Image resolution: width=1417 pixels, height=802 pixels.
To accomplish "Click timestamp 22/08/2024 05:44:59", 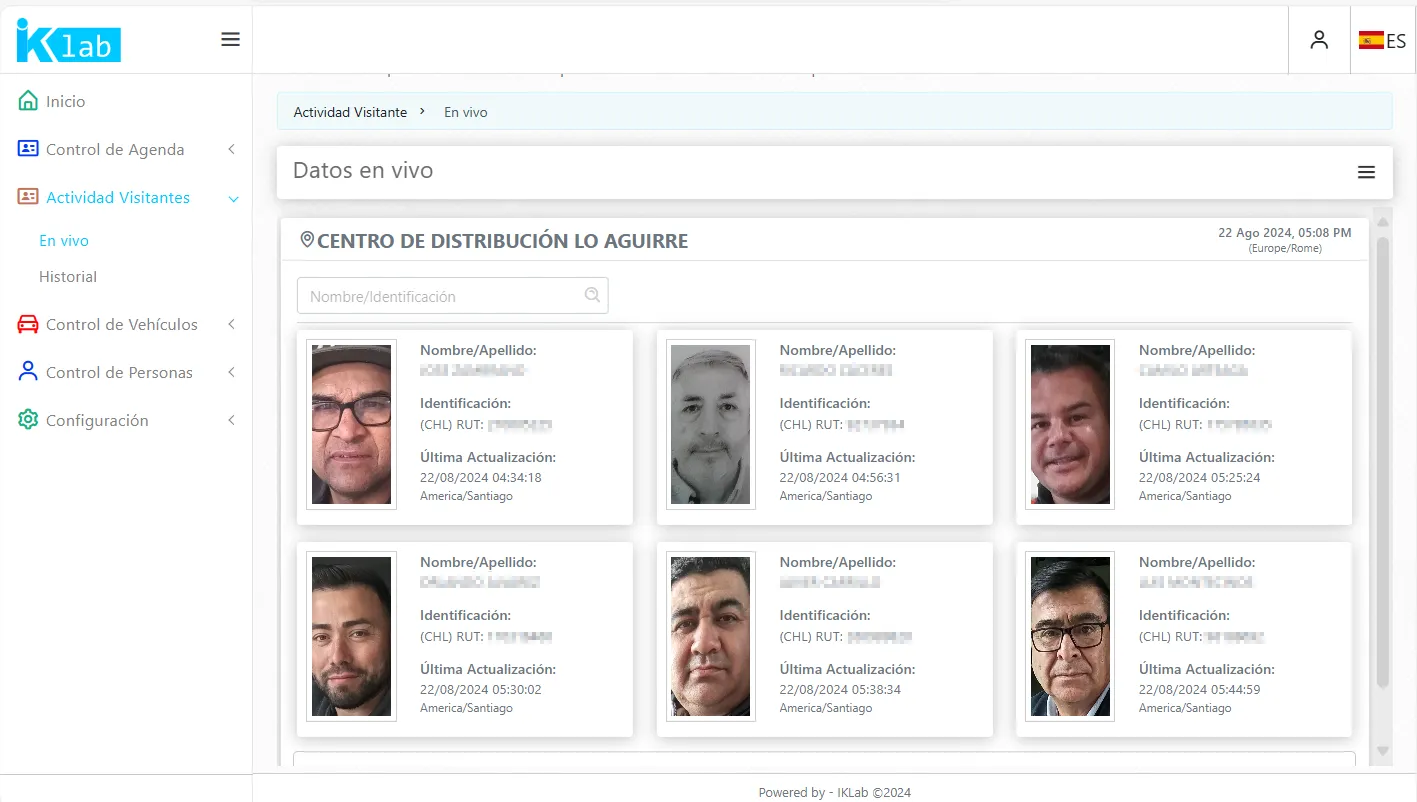I will pos(1200,690).
